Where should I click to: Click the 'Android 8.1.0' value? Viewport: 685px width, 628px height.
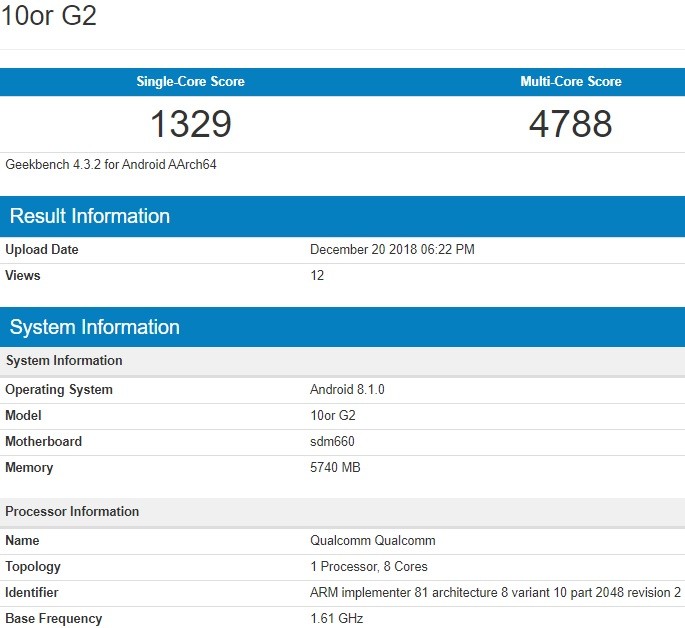347,390
